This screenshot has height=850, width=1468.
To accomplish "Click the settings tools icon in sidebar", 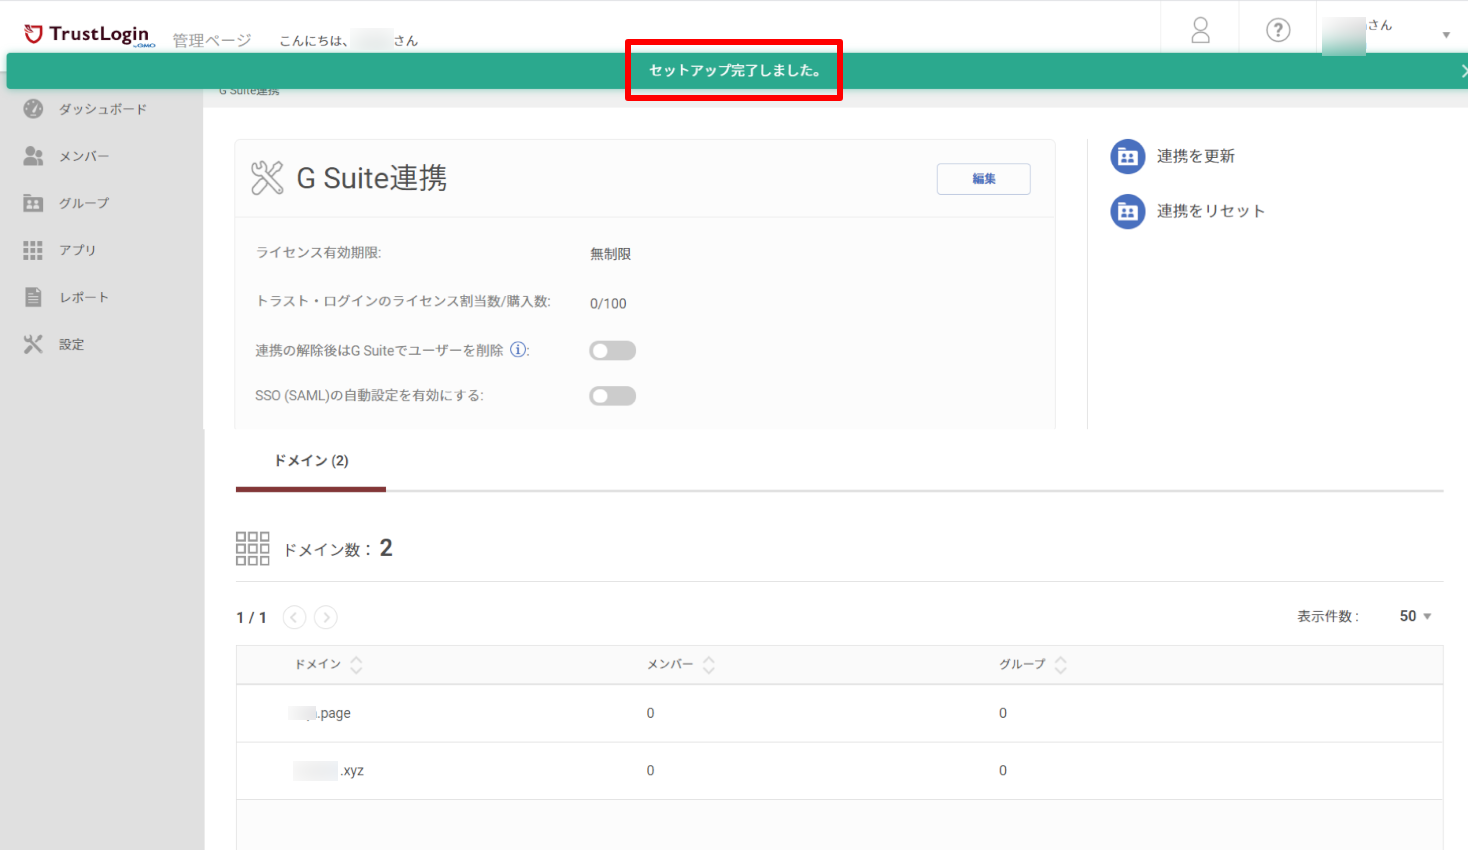I will tap(33, 344).
